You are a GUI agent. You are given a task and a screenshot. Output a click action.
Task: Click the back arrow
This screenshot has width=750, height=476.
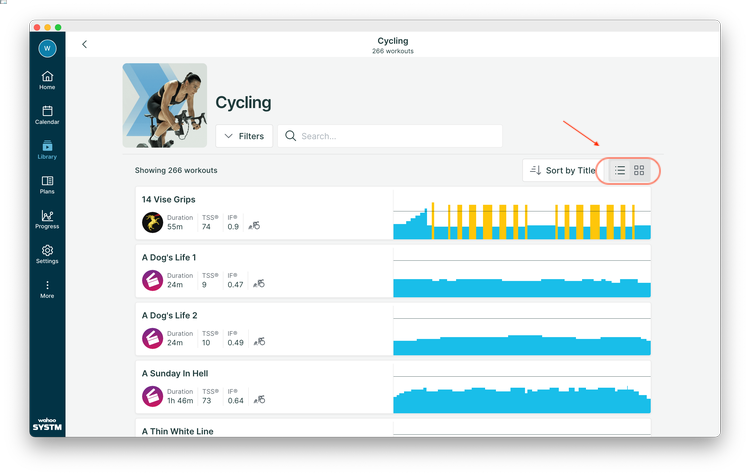pyautogui.click(x=85, y=44)
